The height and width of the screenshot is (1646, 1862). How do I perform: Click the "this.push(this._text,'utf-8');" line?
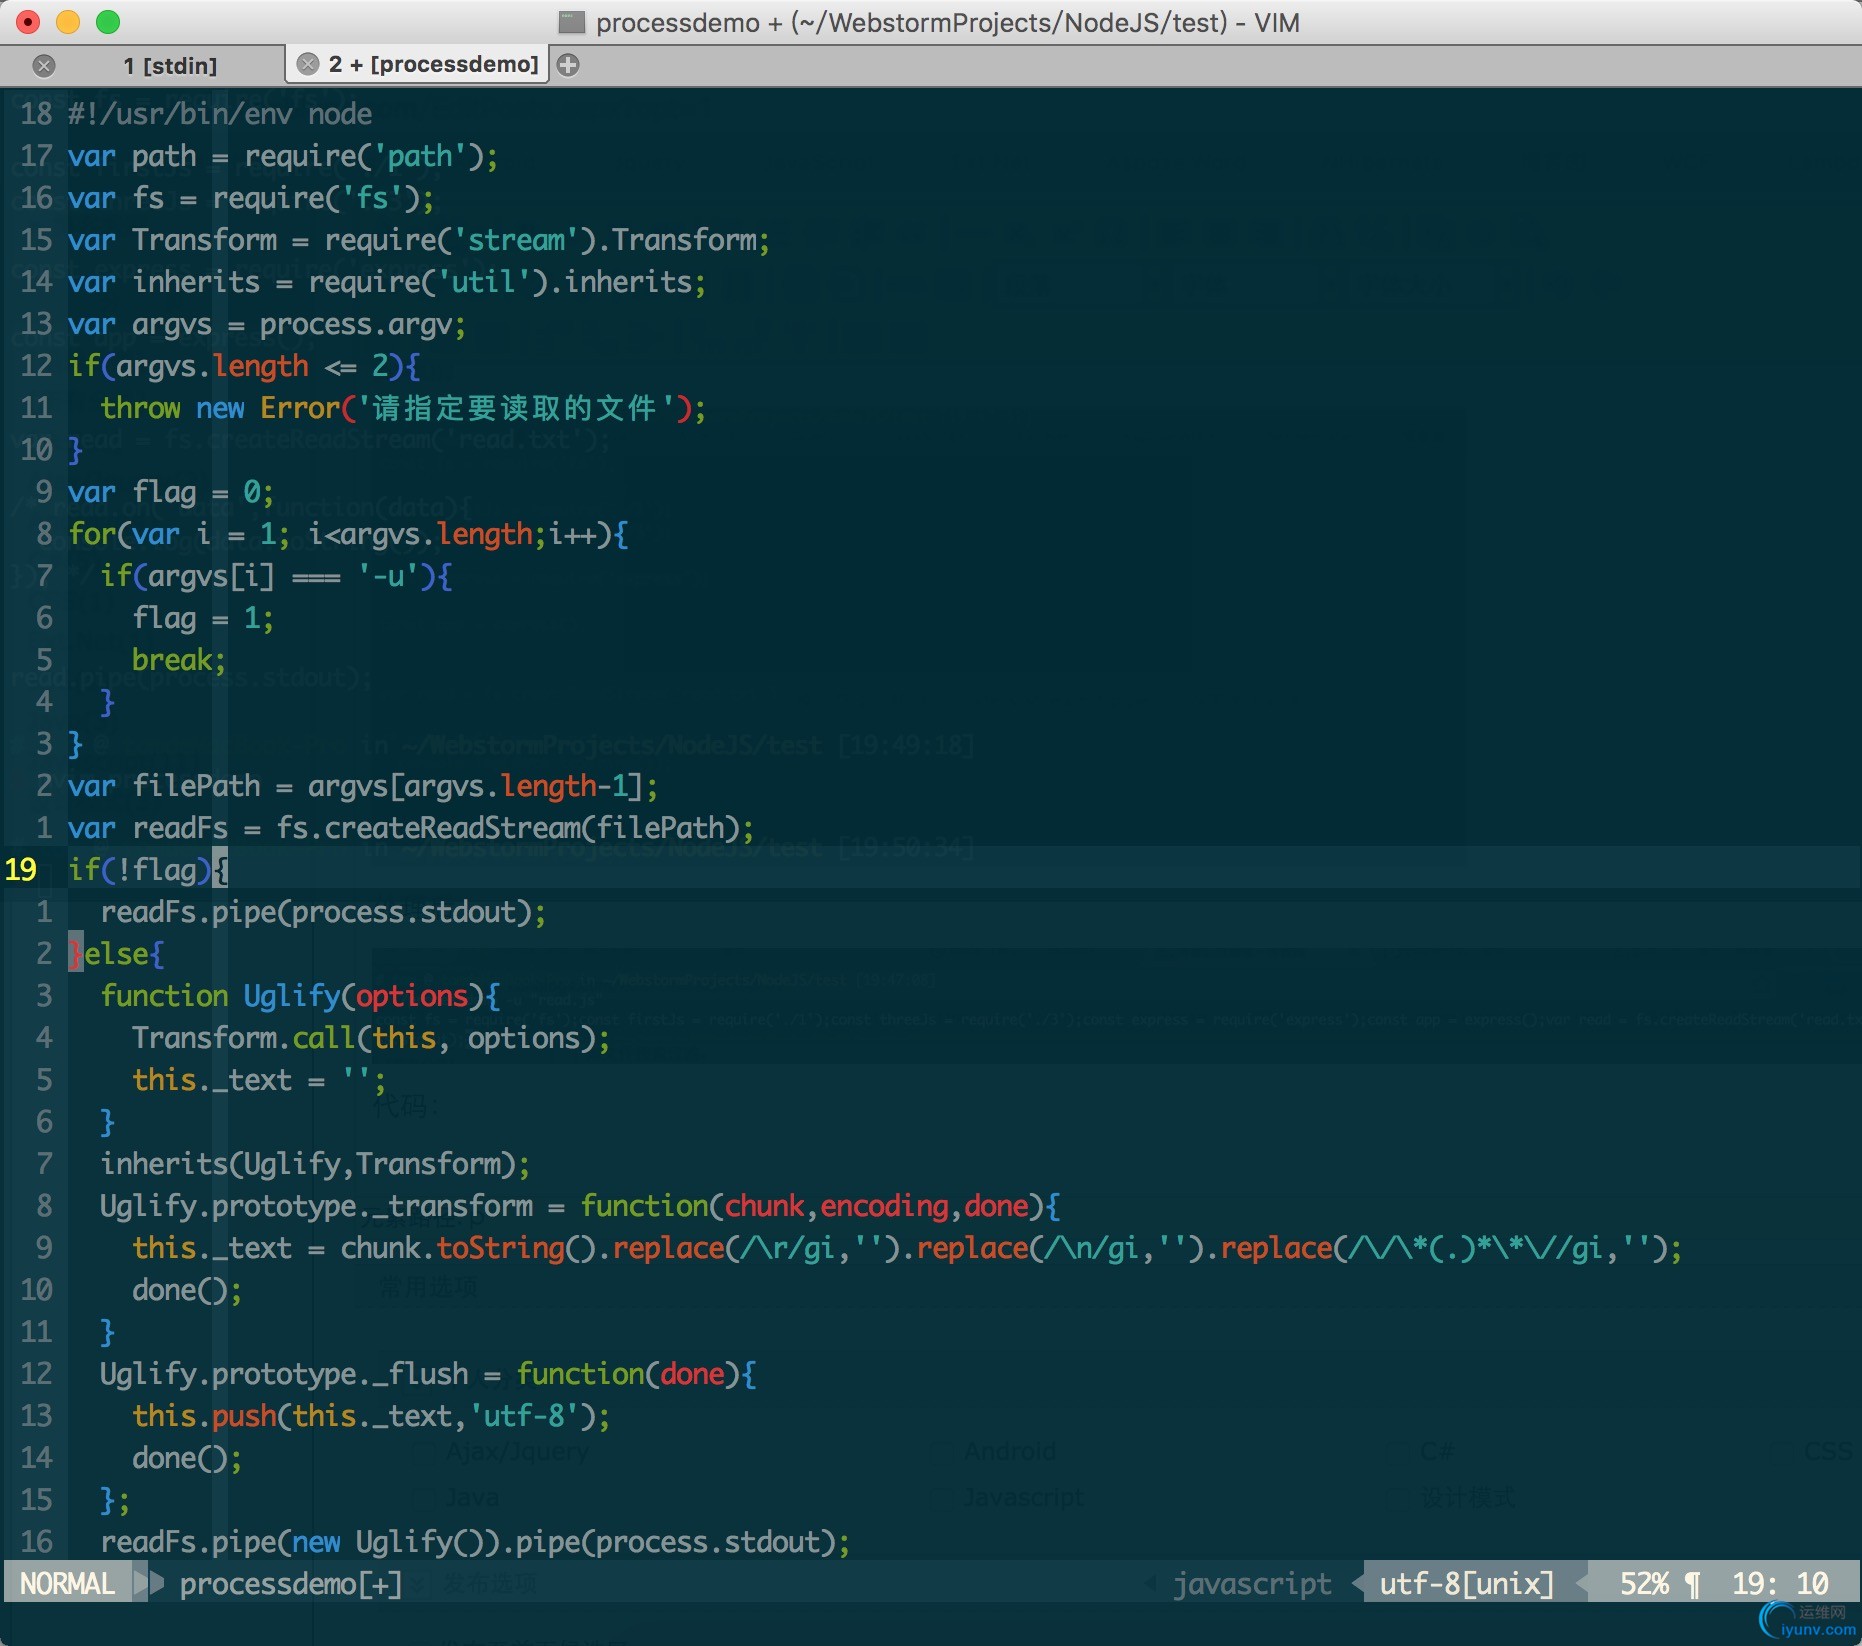click(x=371, y=1416)
